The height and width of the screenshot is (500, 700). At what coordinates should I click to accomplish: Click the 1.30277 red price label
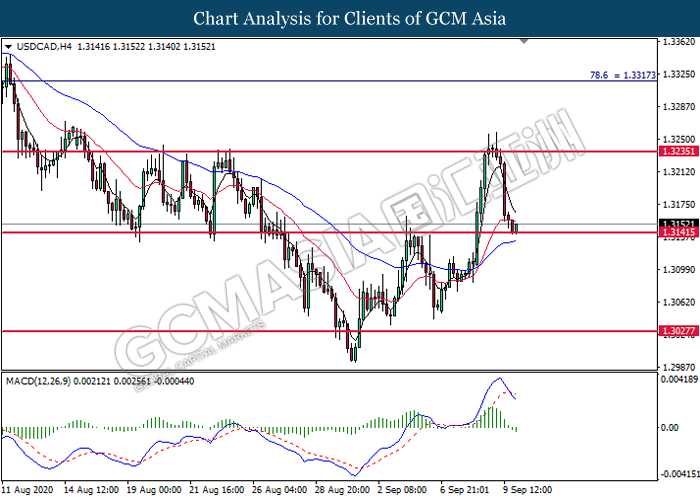click(679, 331)
